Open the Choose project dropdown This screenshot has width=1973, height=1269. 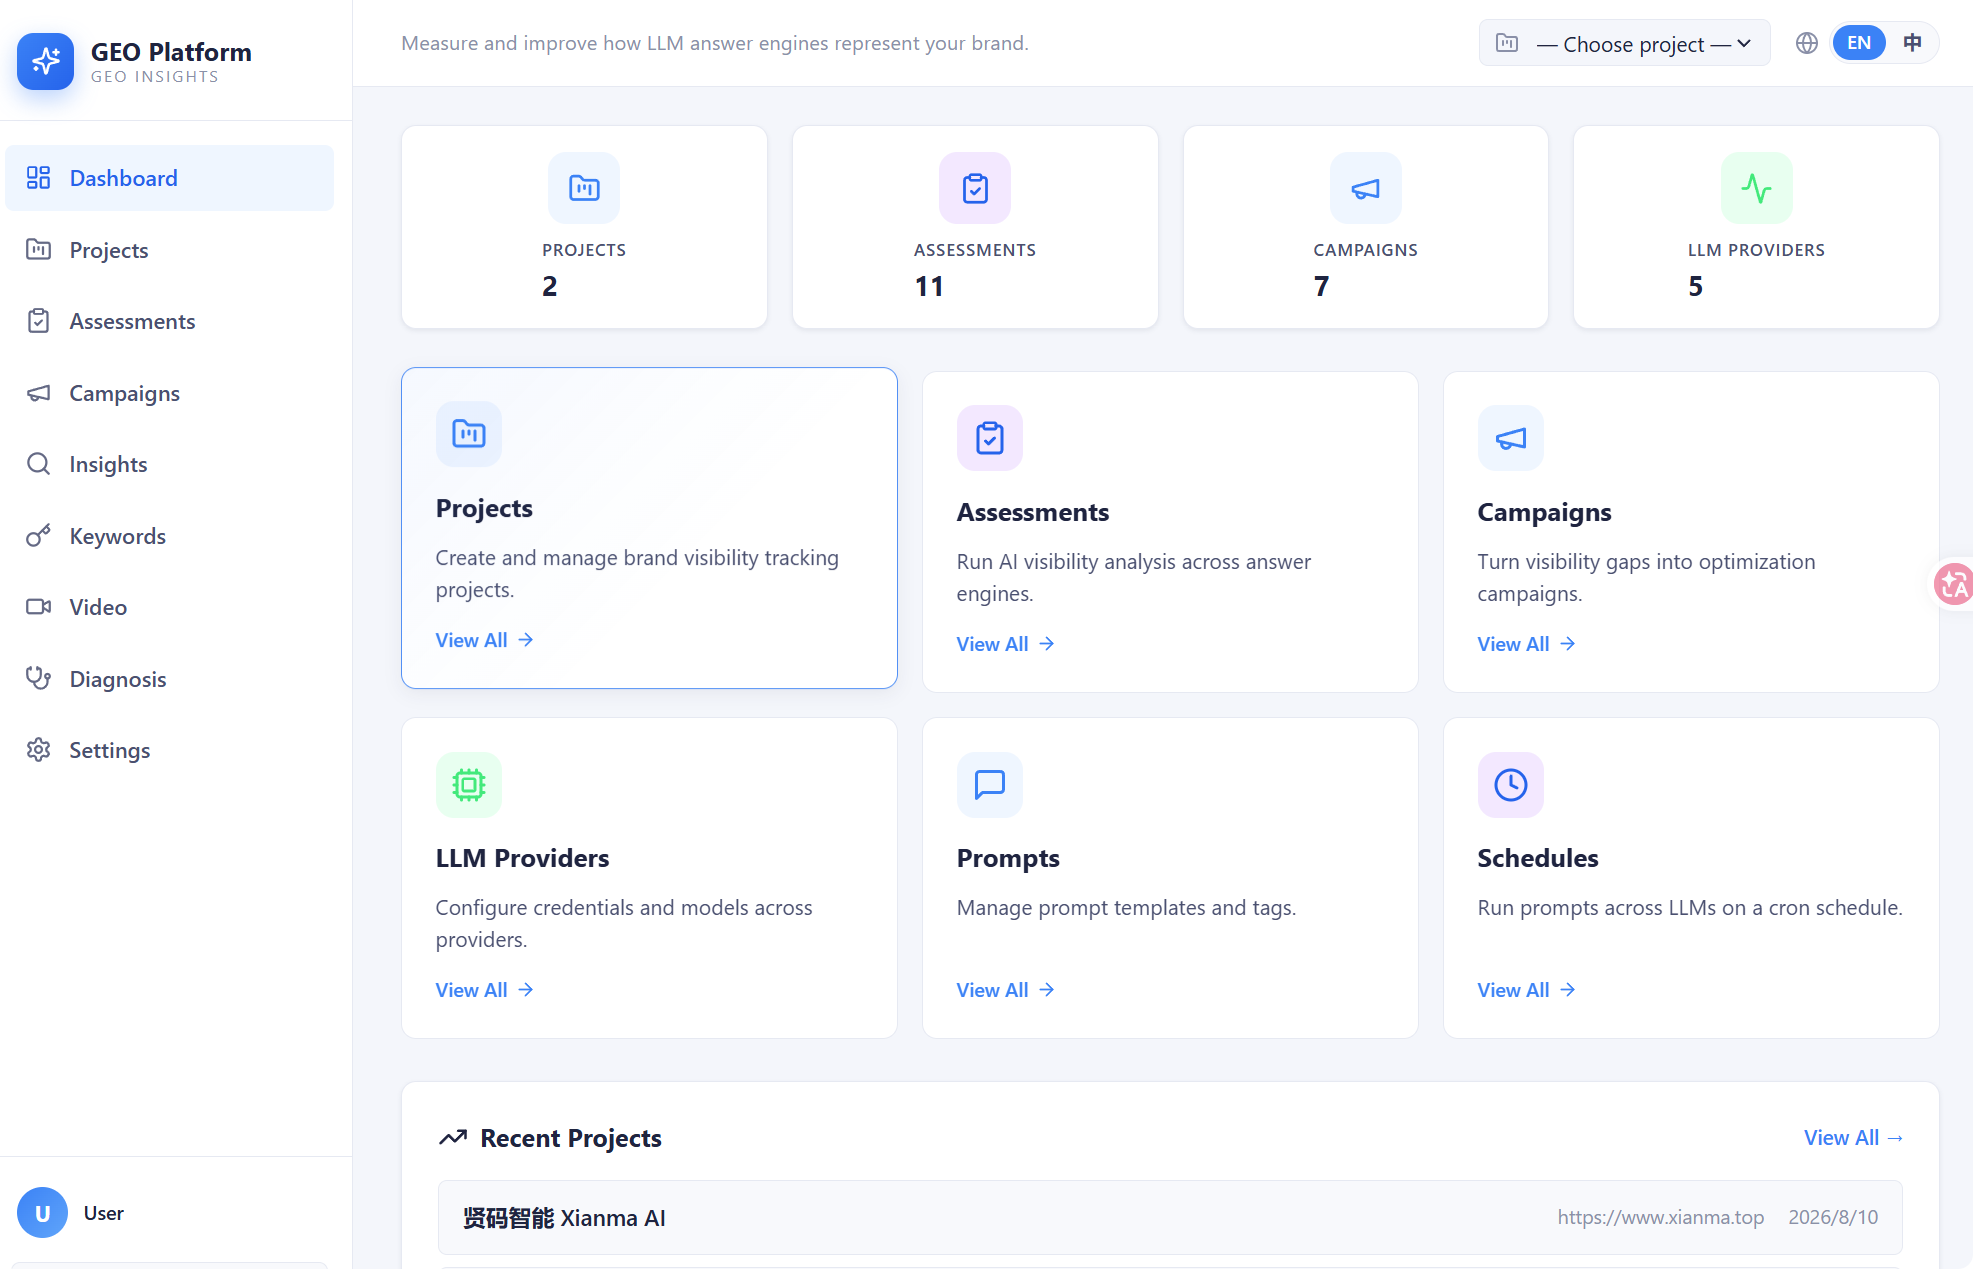pyautogui.click(x=1624, y=44)
